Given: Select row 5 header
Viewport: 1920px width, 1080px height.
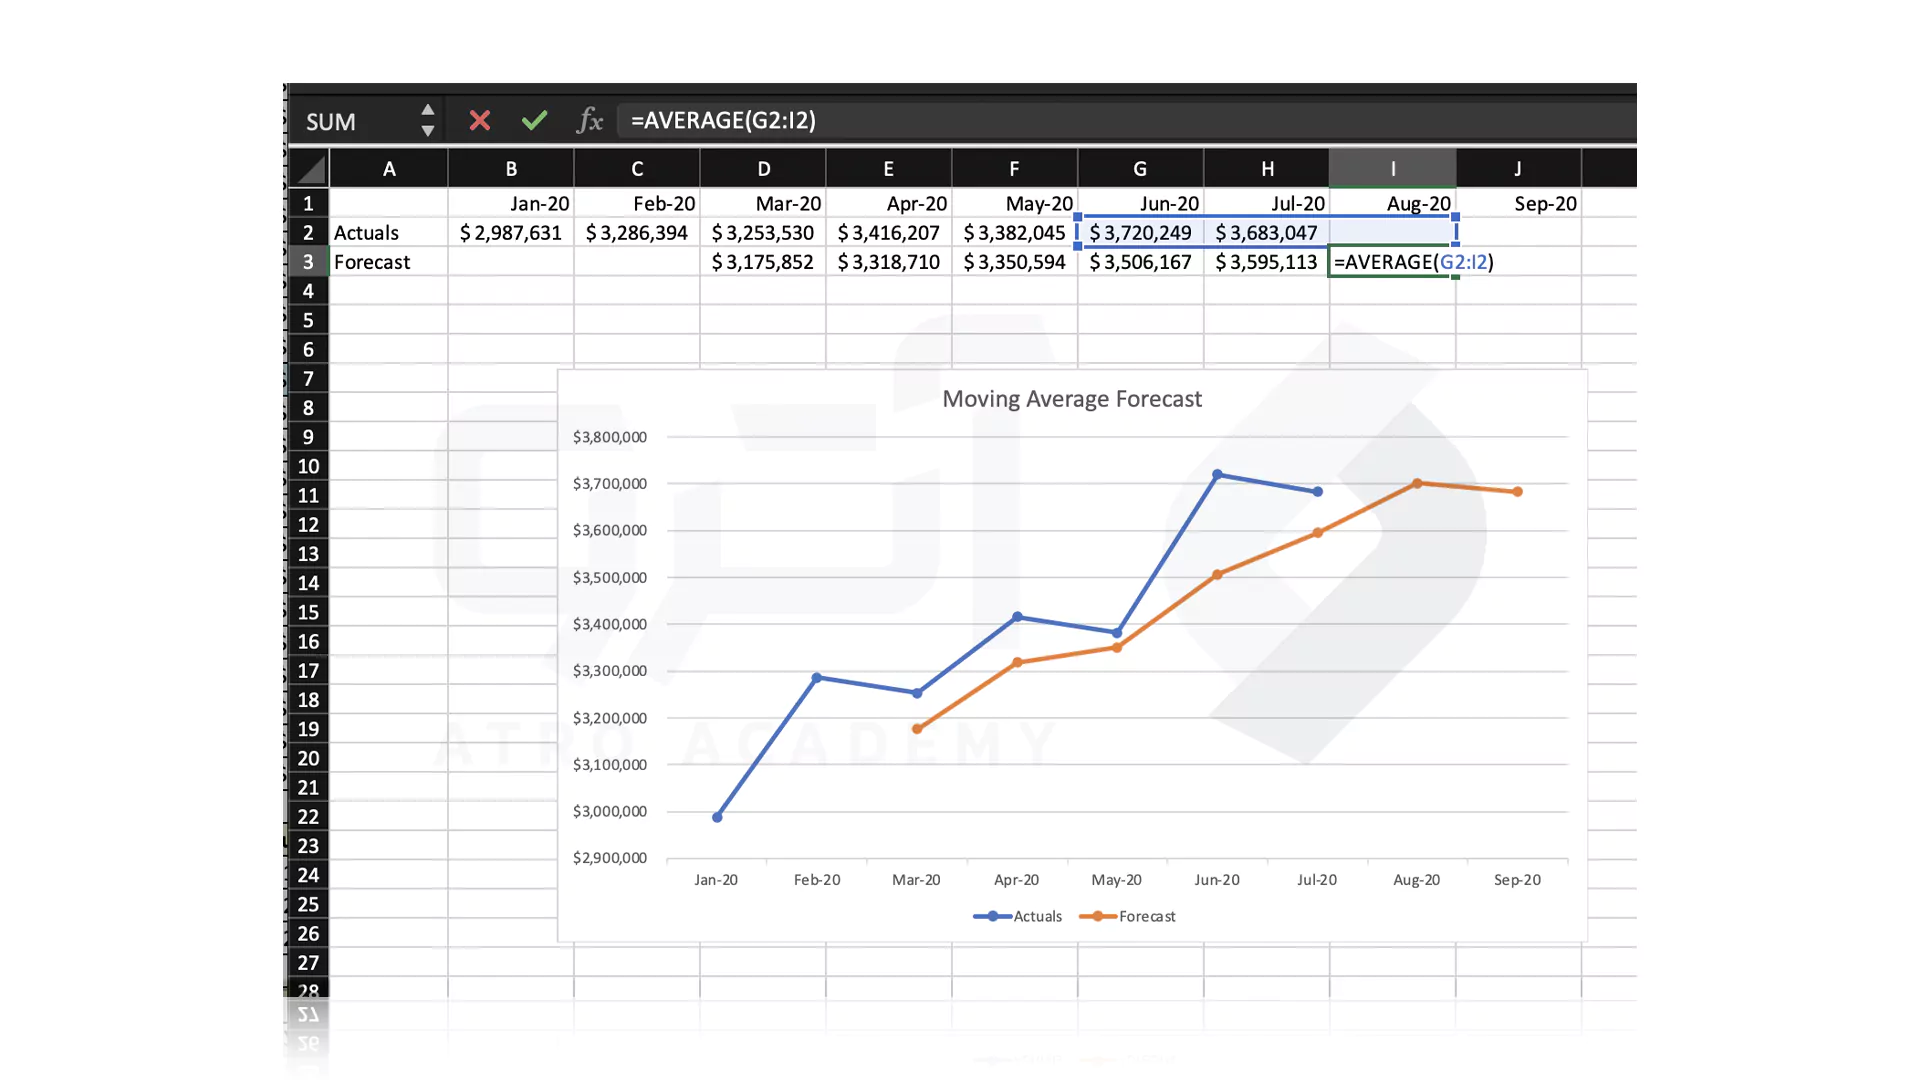Looking at the screenshot, I should (x=308, y=320).
